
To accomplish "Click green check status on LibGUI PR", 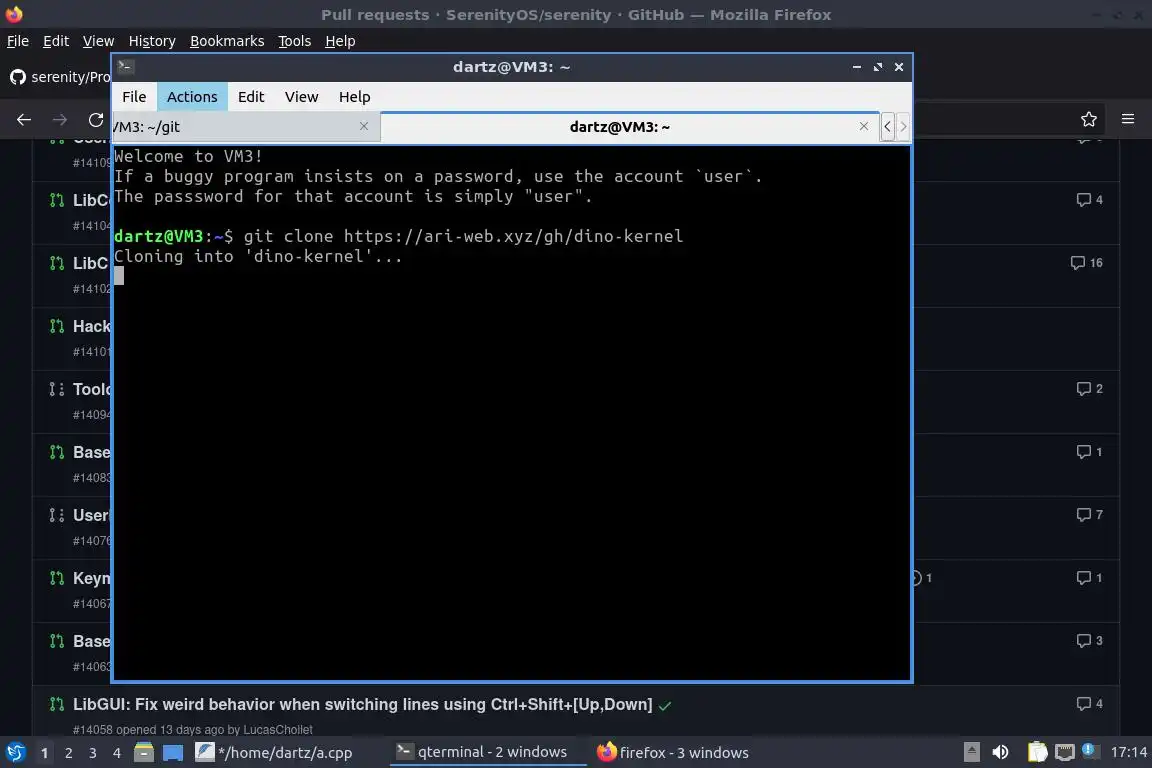I will 665,706.
